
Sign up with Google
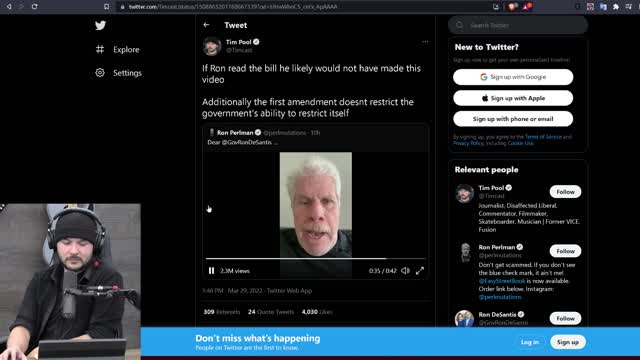point(513,77)
